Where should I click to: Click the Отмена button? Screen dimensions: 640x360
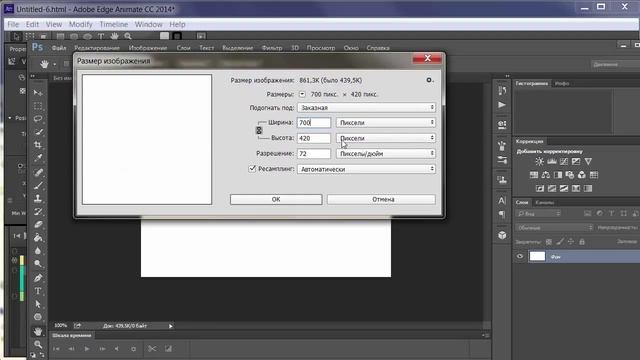(381, 199)
